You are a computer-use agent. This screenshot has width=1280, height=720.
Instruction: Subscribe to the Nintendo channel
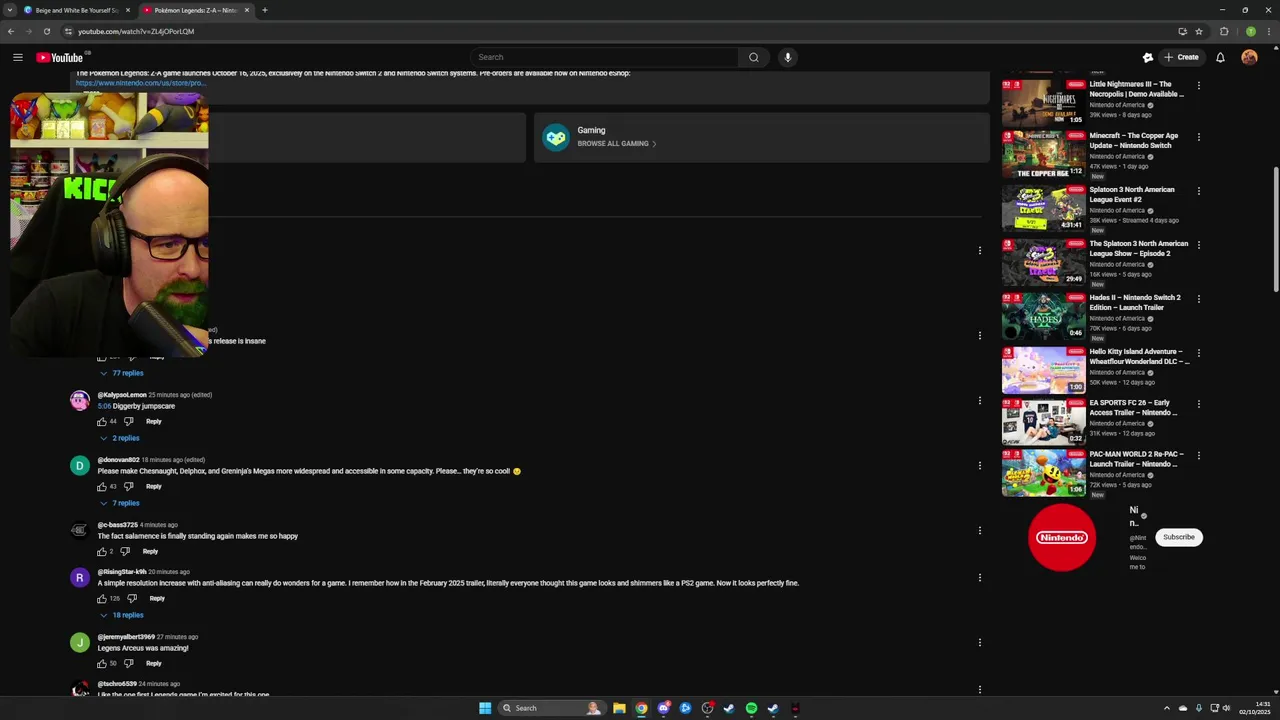(x=1179, y=537)
